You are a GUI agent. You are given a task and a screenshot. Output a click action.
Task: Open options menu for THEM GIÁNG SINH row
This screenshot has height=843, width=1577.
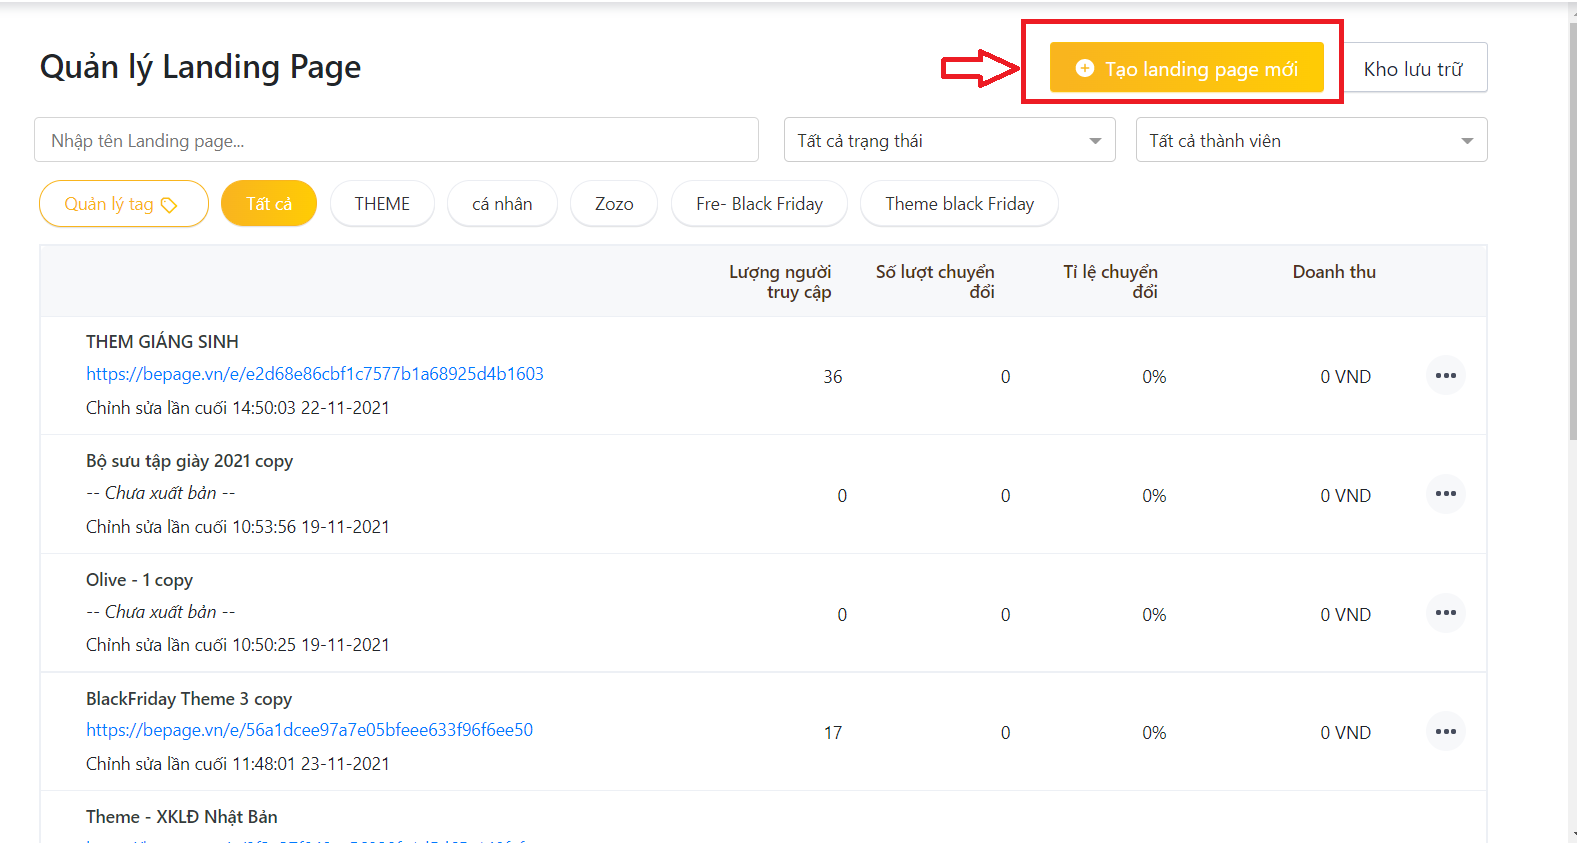1445,376
